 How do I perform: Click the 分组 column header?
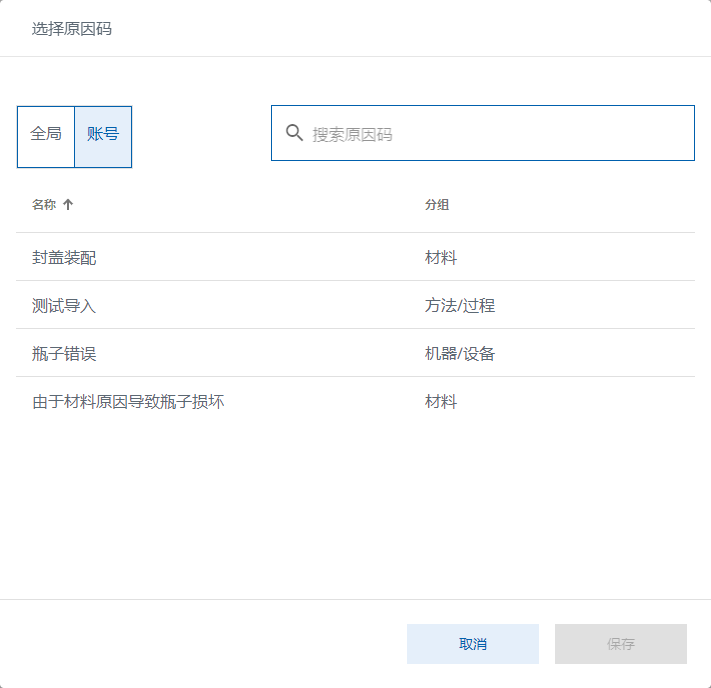coord(437,205)
